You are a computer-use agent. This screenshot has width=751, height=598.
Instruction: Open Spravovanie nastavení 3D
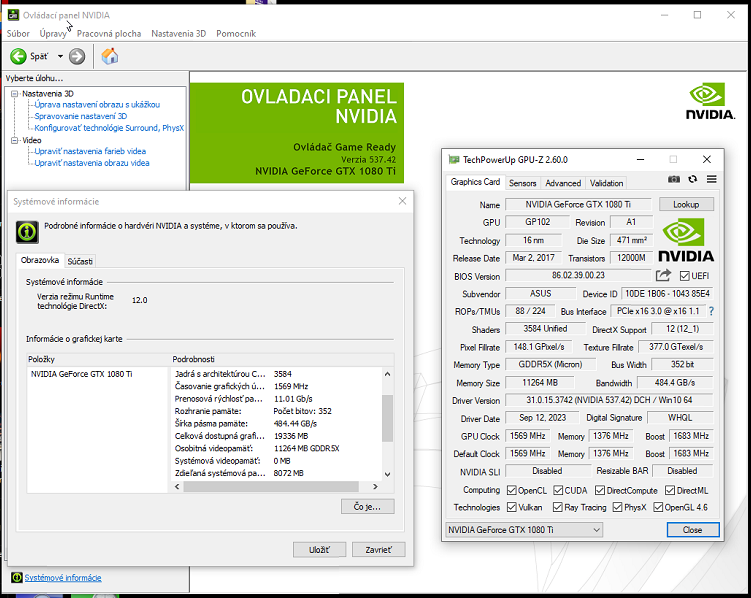point(80,116)
